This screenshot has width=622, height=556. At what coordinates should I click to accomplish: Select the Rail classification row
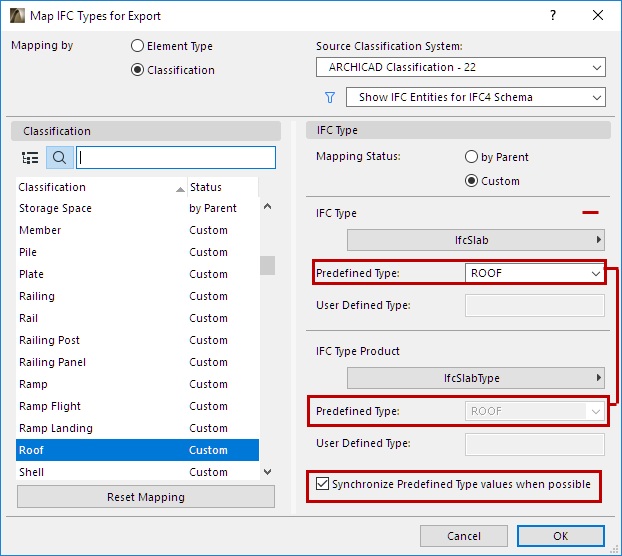137,318
